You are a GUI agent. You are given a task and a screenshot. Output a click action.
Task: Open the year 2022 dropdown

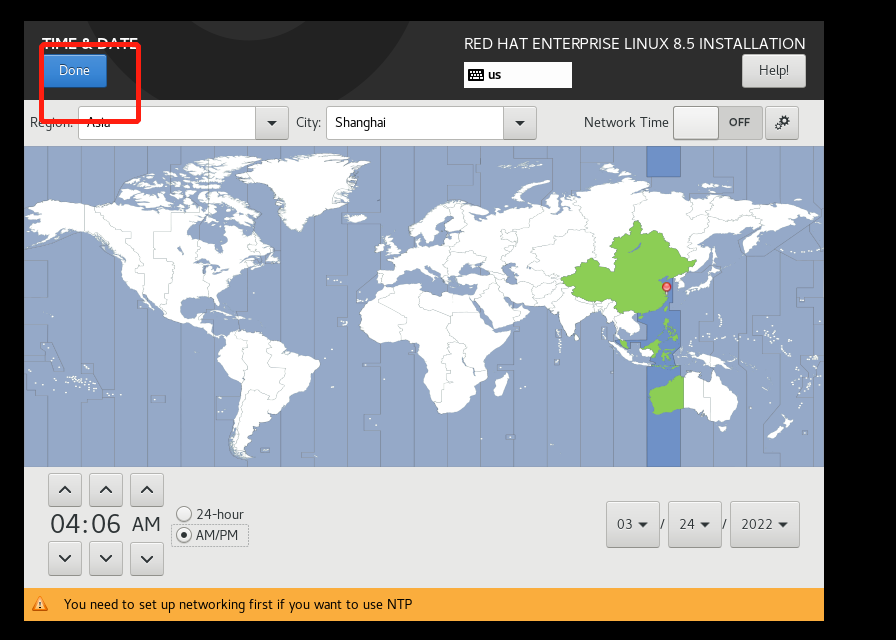click(765, 525)
